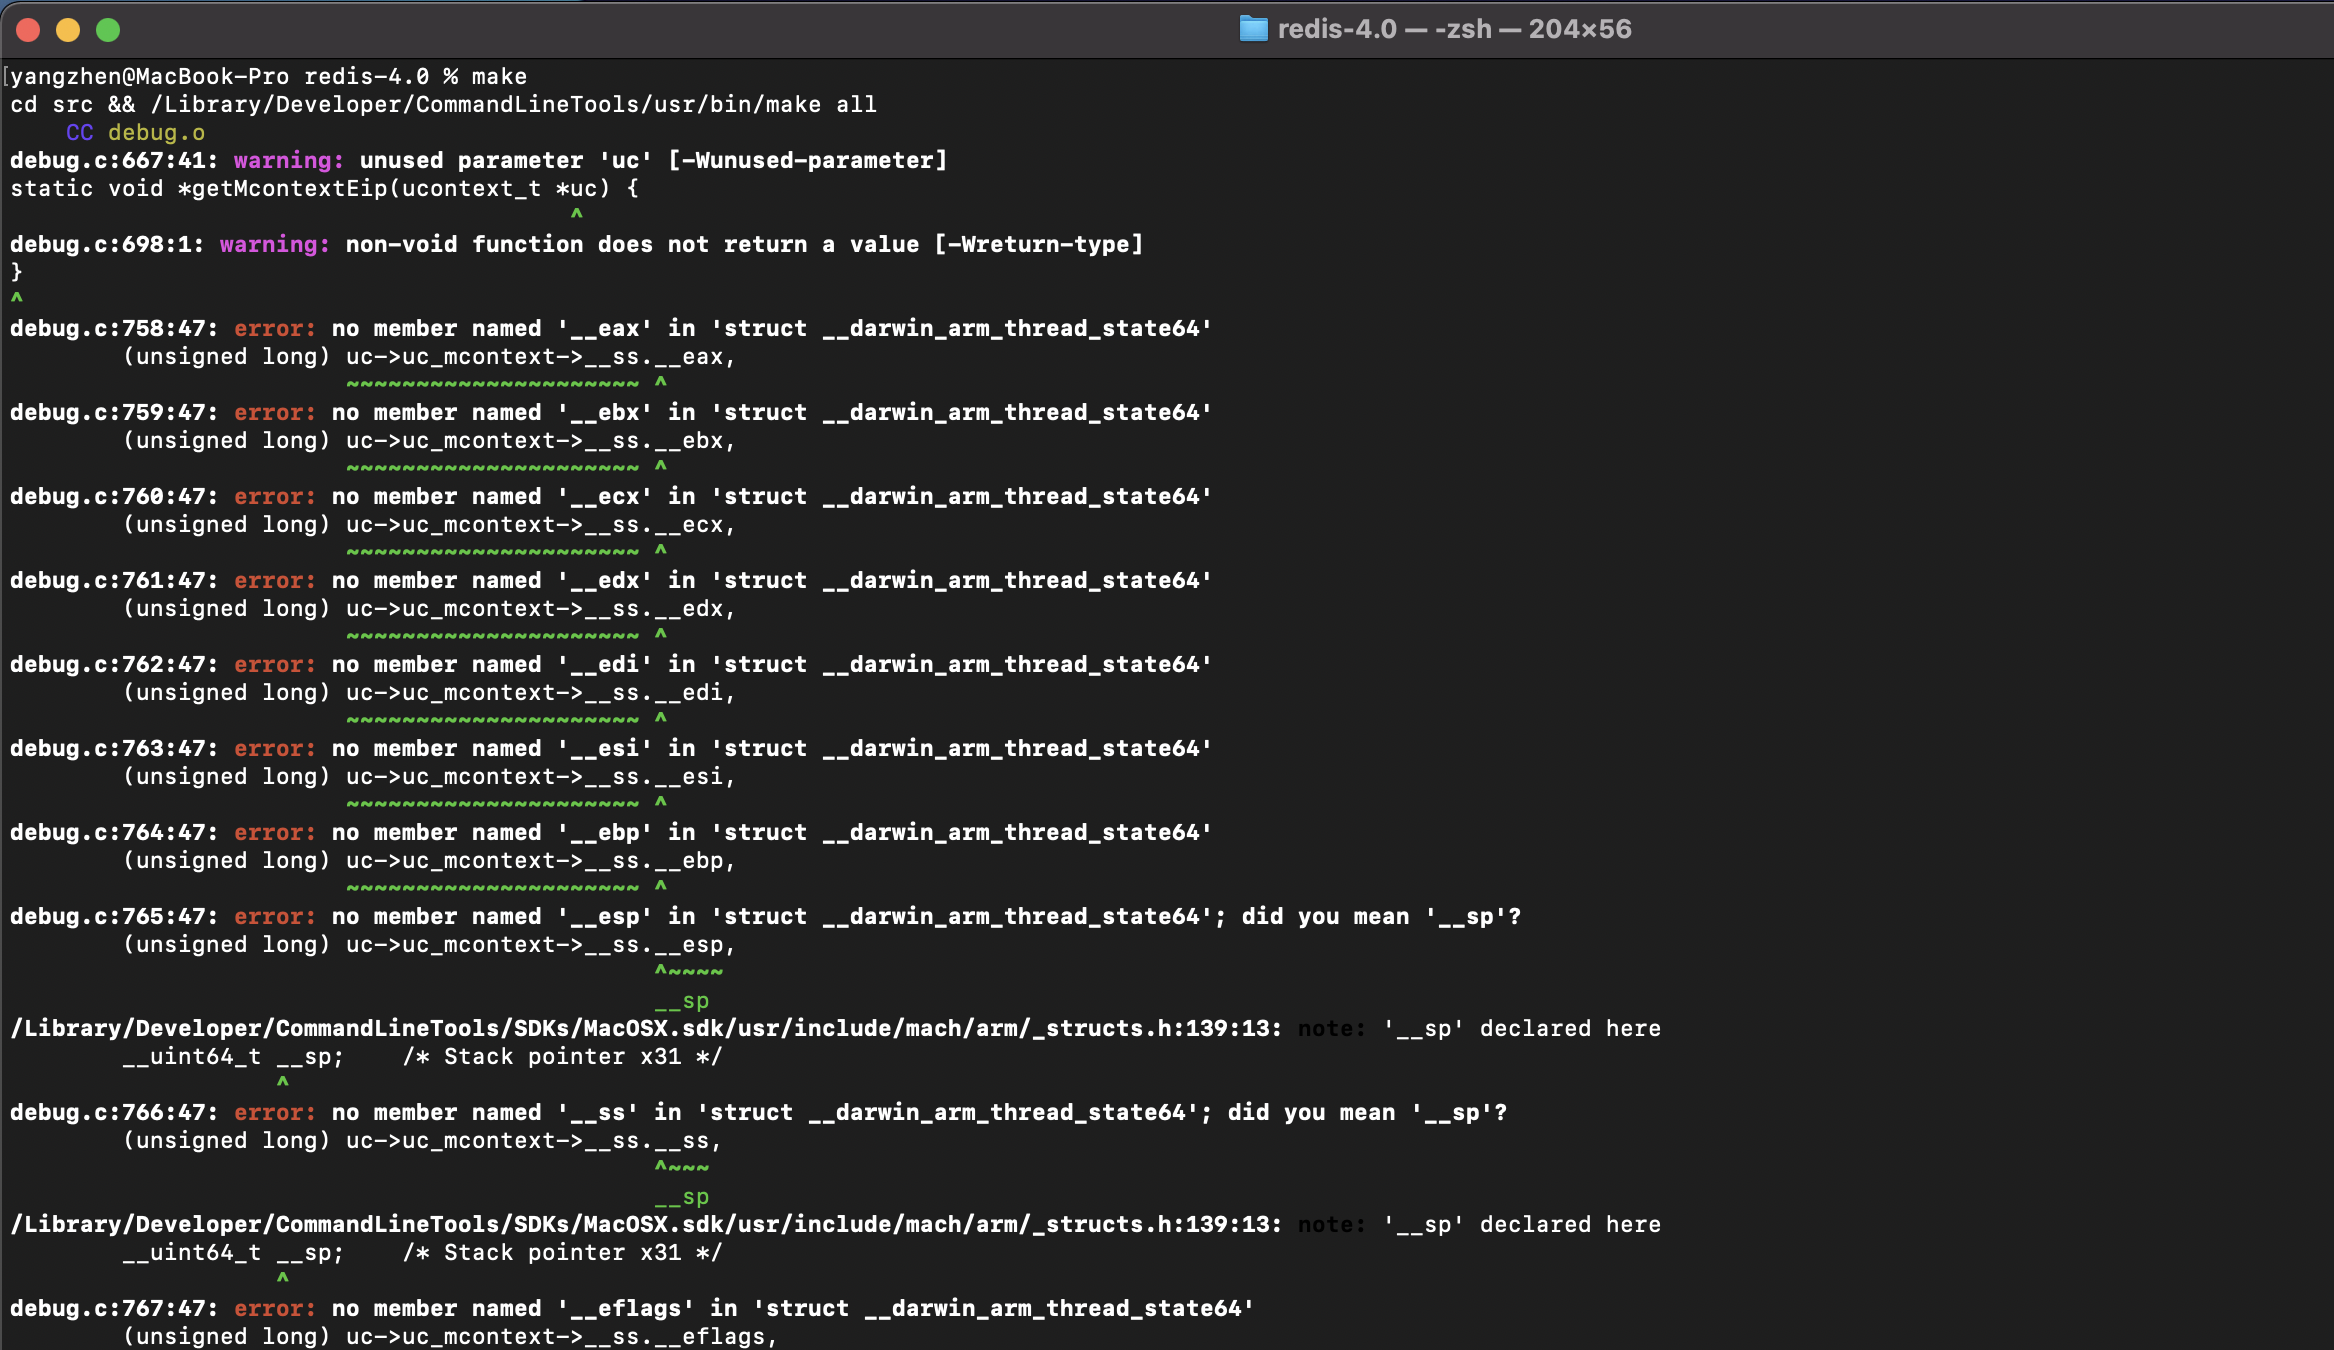Click code line ending '__ss.__eax,'
Viewport: 2334px width, 1350px height.
coord(429,357)
